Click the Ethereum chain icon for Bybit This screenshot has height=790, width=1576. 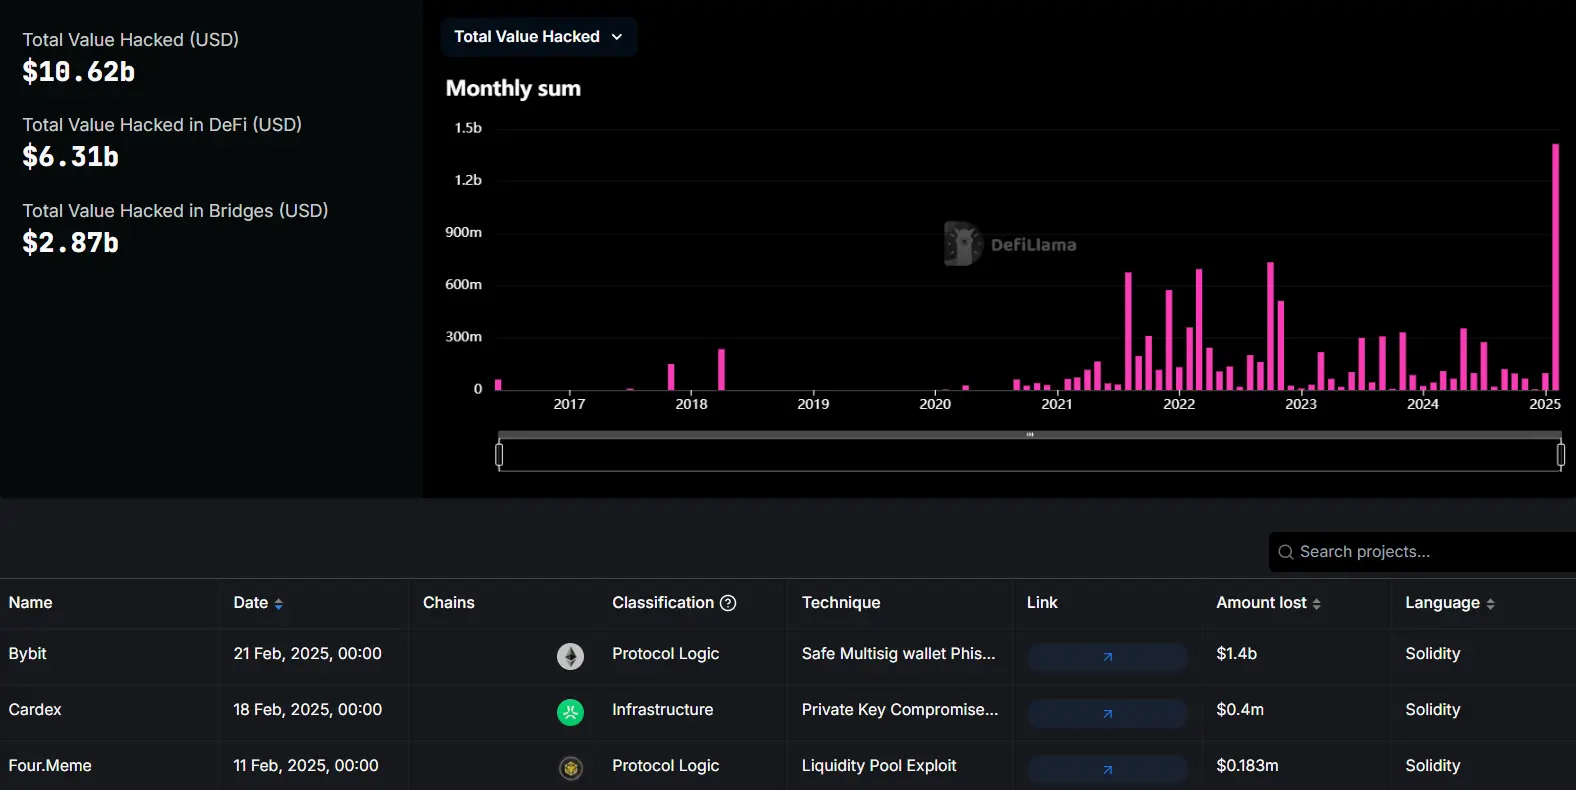(x=570, y=656)
